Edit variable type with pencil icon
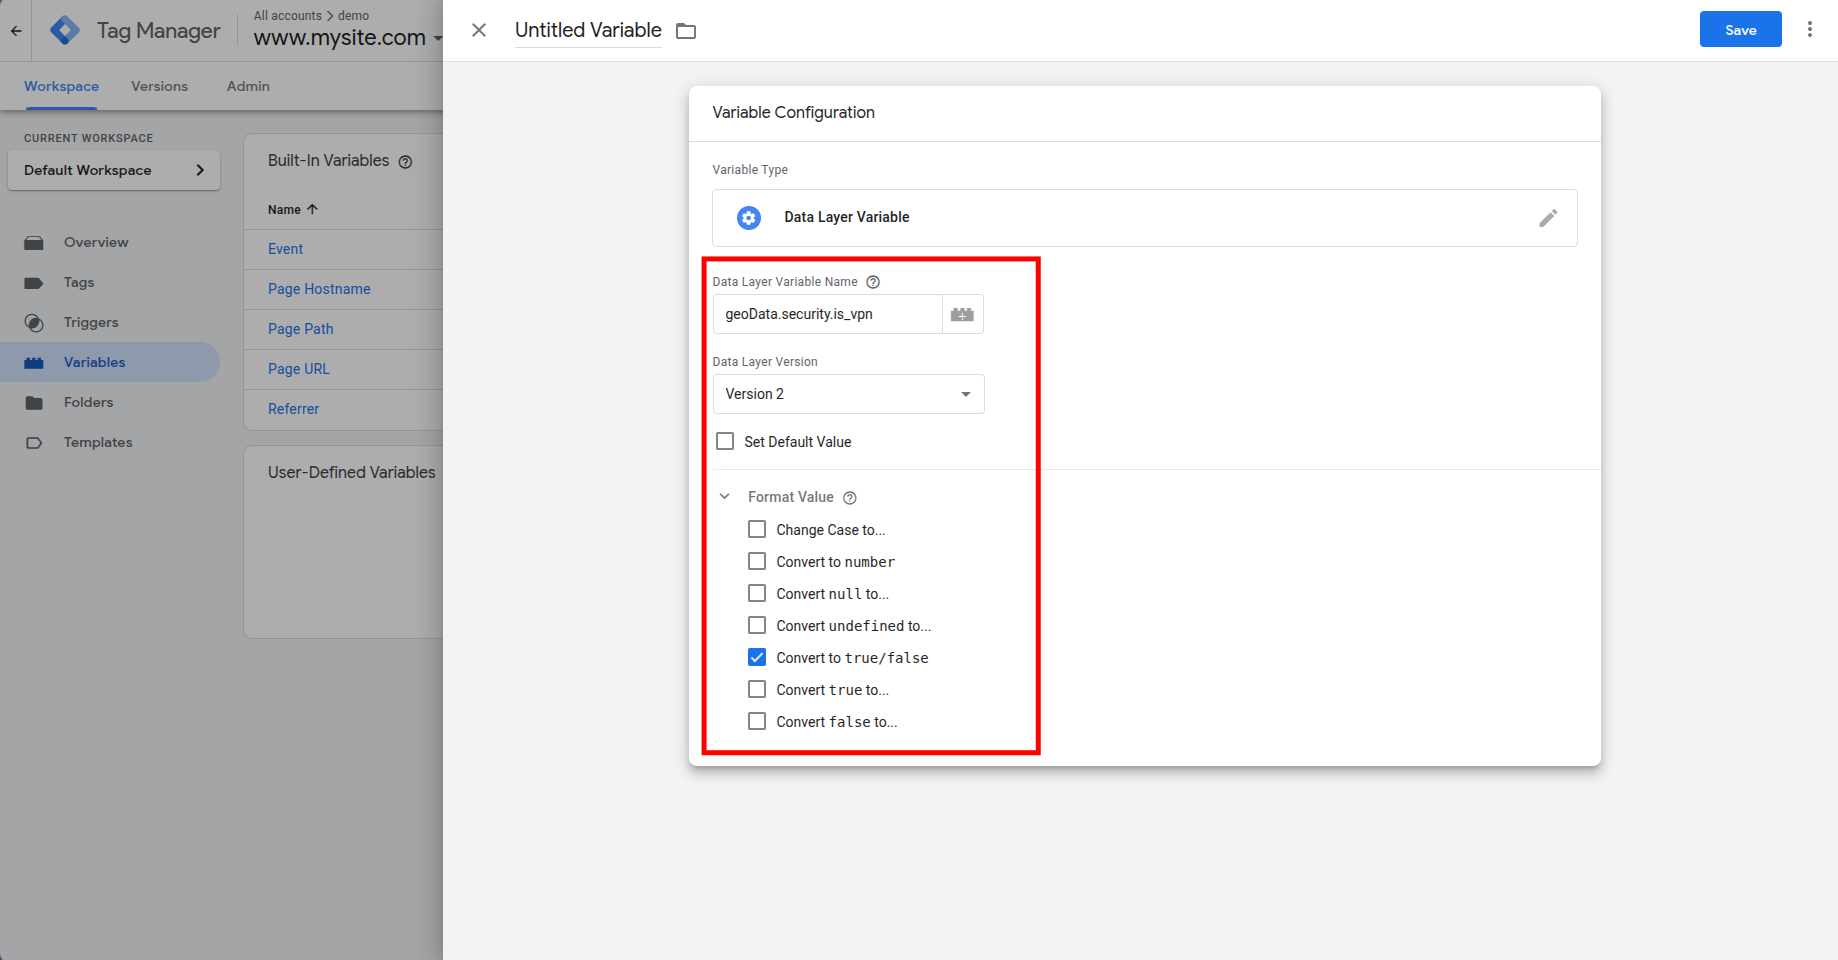The image size is (1838, 960). [x=1548, y=218]
